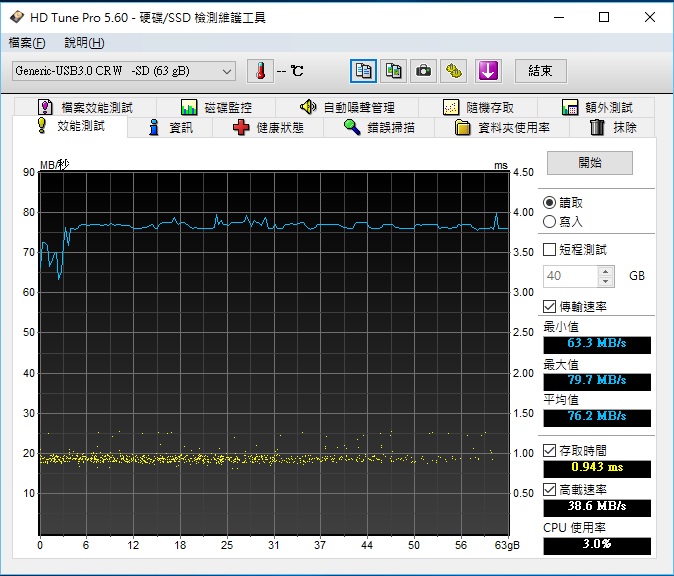Maximize the HD Tune Pro window

tap(604, 17)
